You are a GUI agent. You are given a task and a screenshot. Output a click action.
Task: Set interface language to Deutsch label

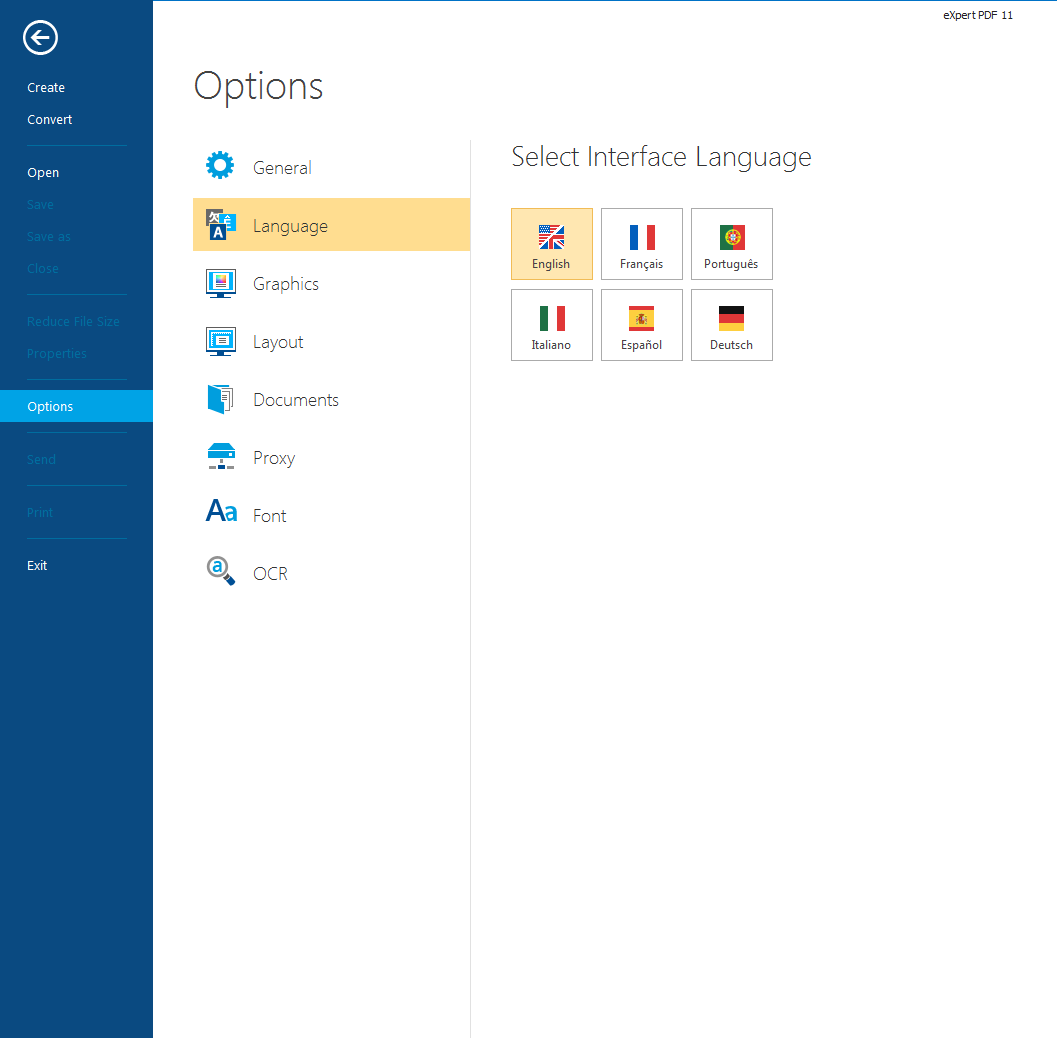[x=731, y=344]
